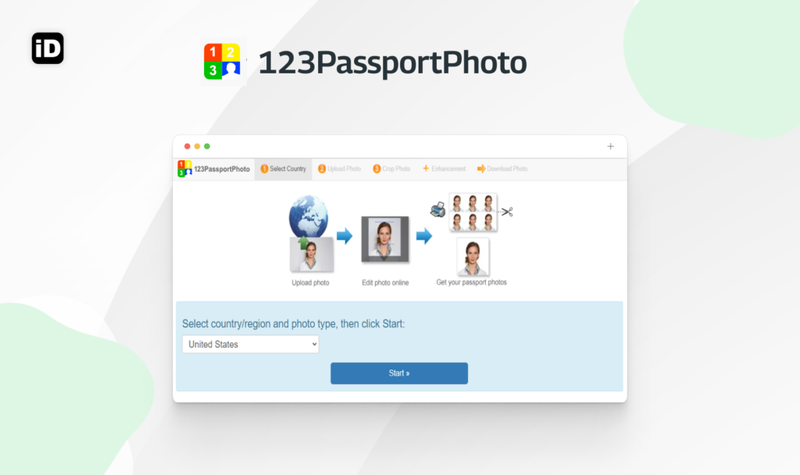Select the Select Country step tab

click(x=283, y=169)
